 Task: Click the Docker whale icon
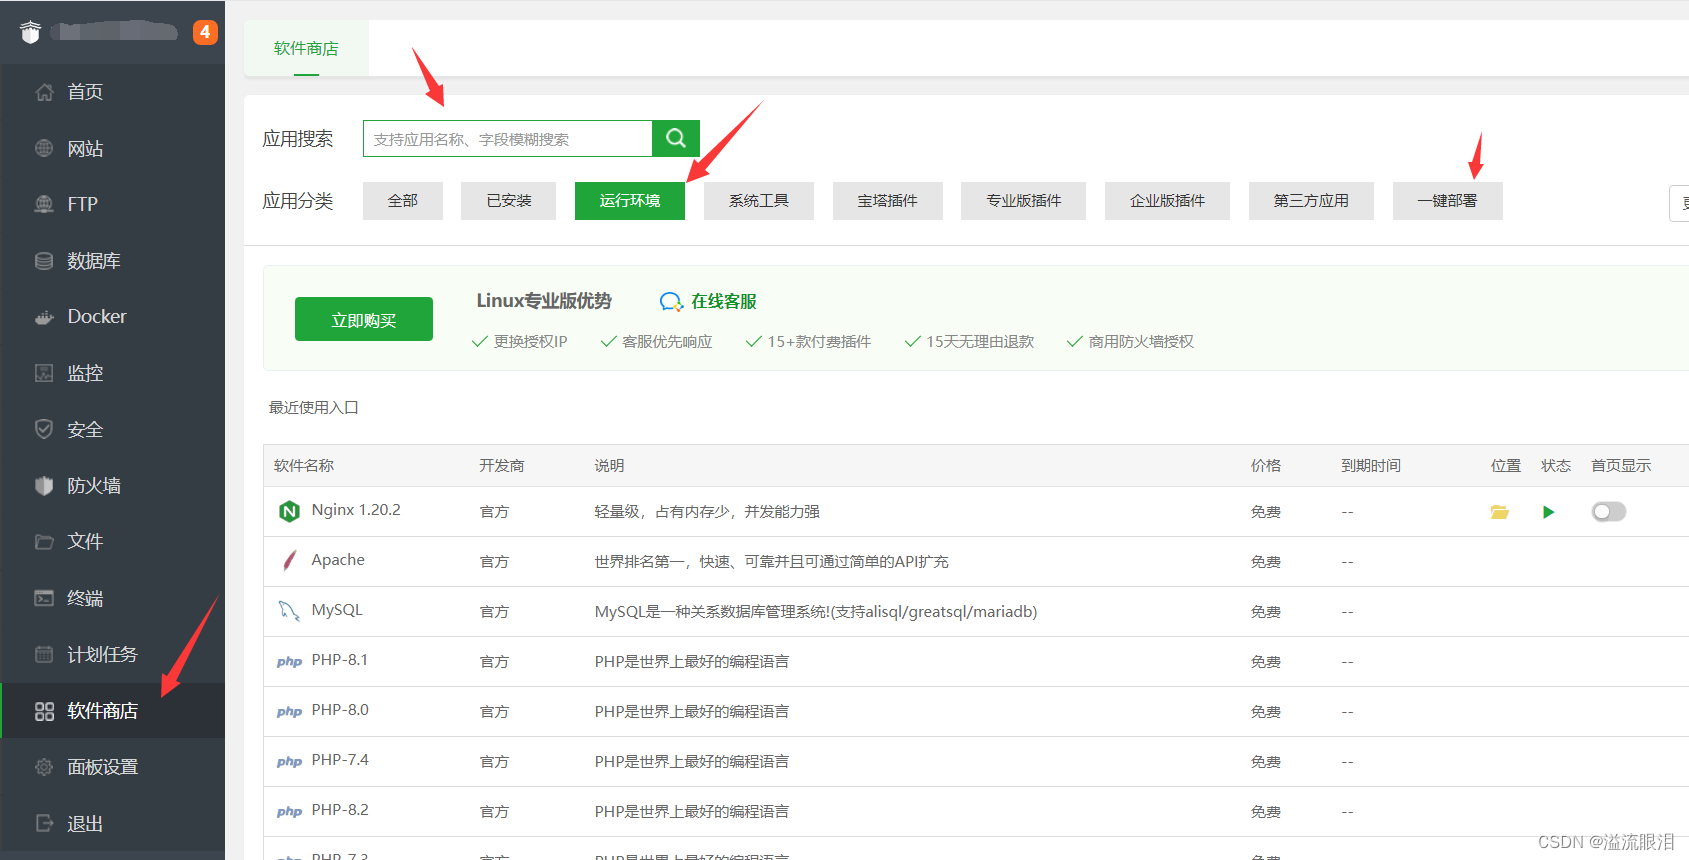(44, 317)
